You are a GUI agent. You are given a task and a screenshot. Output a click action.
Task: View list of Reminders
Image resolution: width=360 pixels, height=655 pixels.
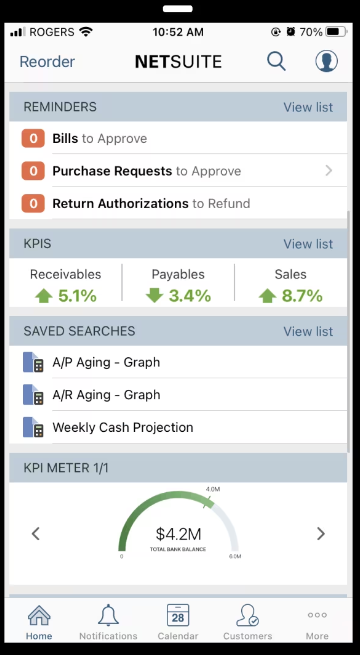[308, 107]
